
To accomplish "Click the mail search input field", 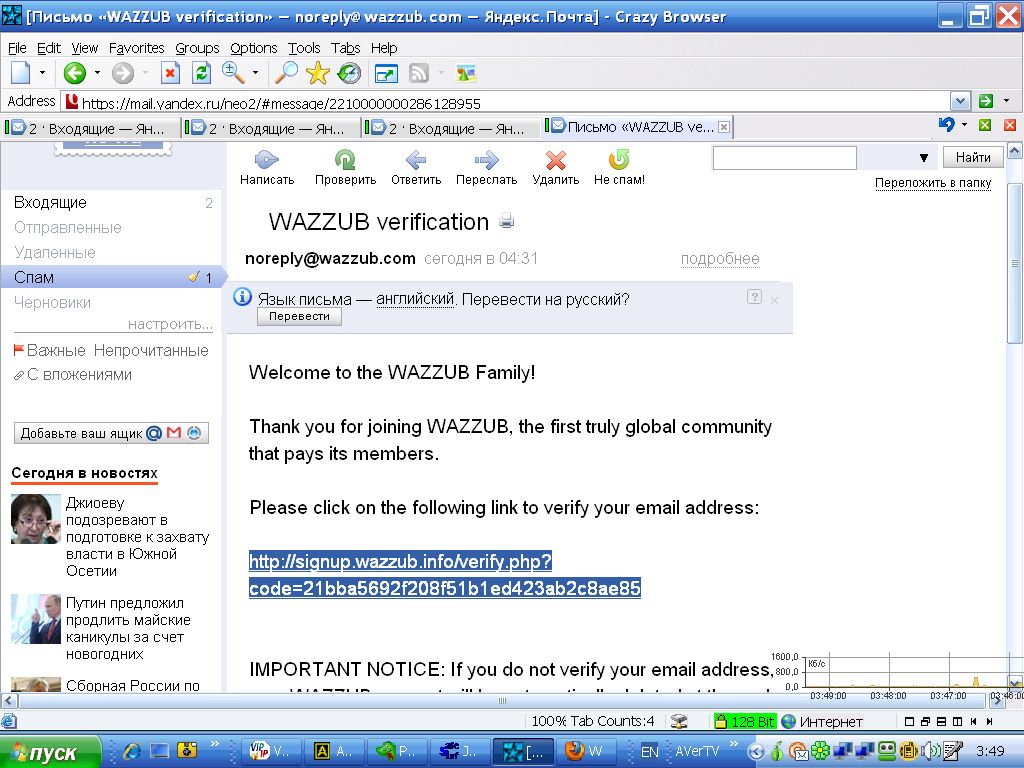I will coord(784,157).
